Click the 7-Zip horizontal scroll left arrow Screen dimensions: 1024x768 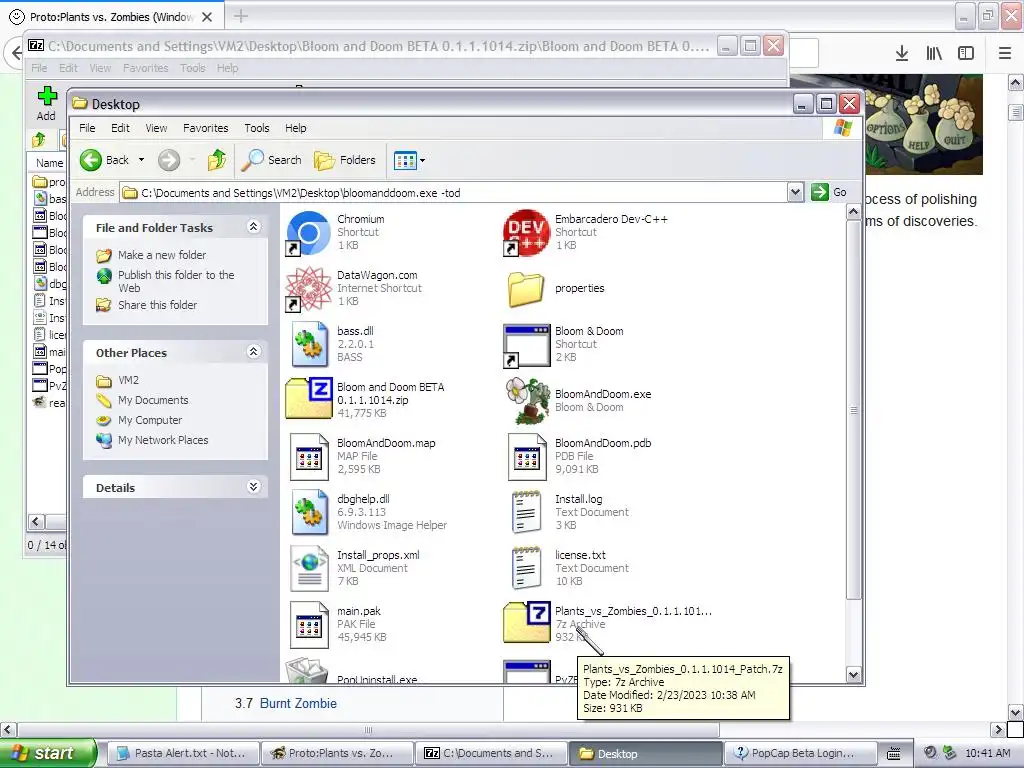point(36,521)
